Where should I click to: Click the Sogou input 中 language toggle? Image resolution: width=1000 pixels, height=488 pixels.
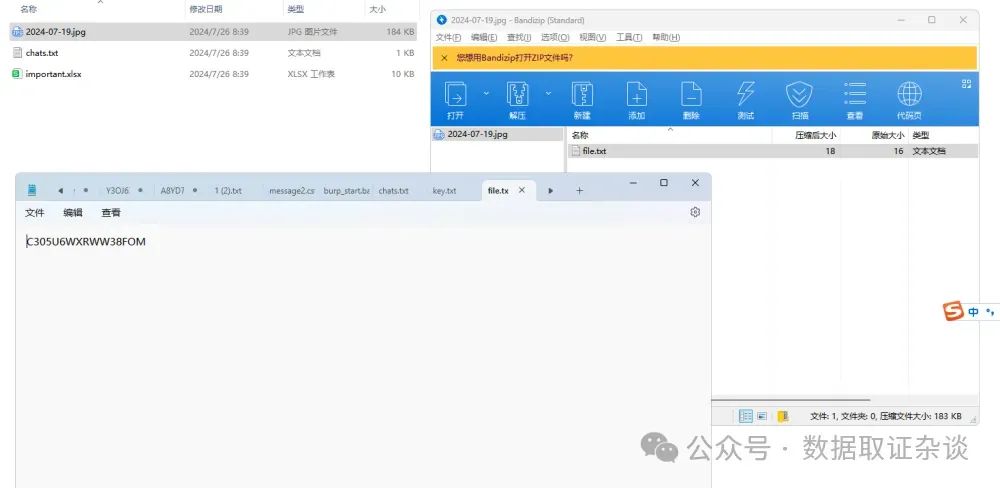[x=973, y=312]
